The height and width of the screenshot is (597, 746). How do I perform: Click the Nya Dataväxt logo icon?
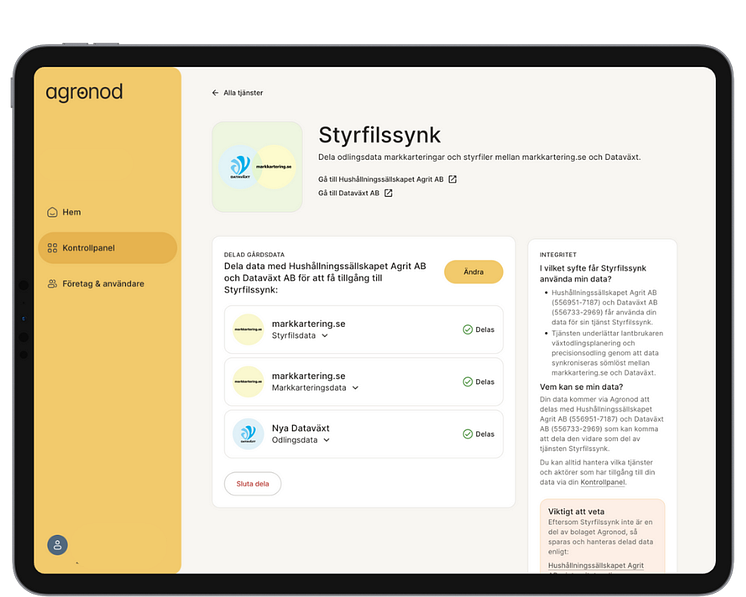(248, 434)
